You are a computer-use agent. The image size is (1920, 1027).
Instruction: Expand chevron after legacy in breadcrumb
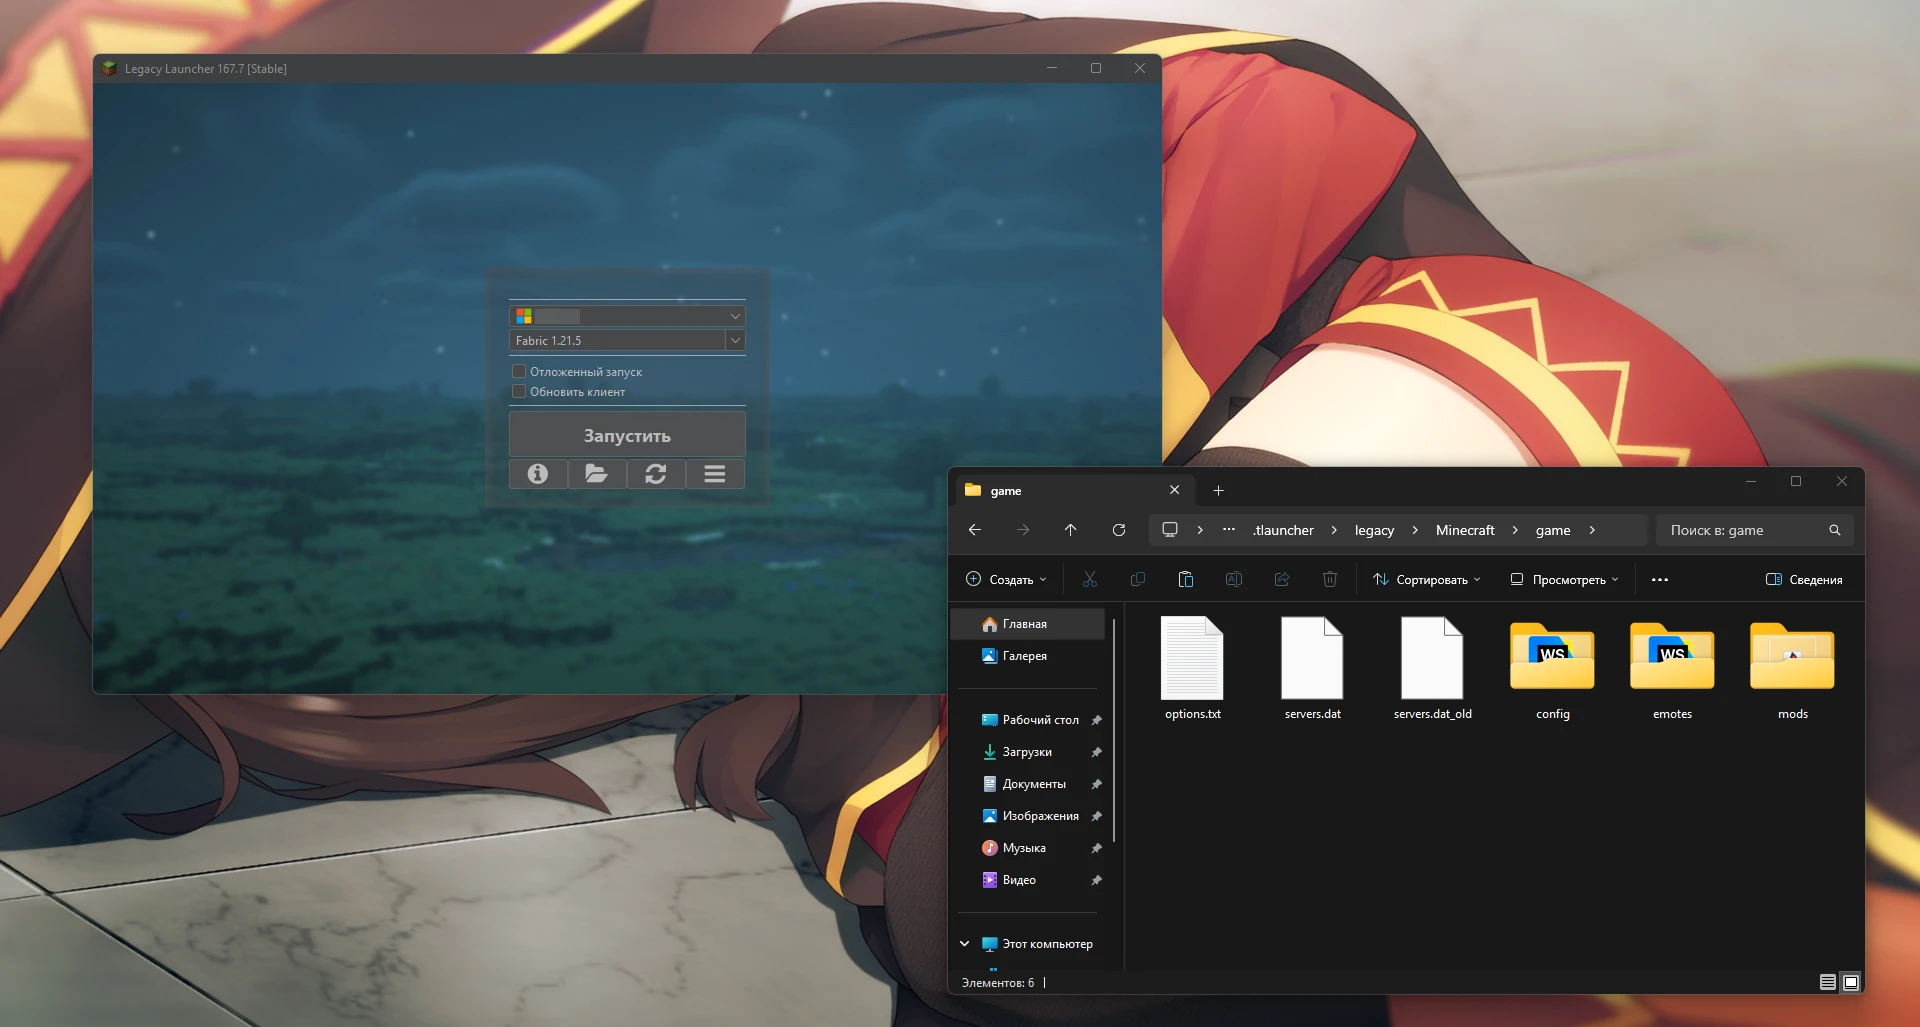point(1415,530)
